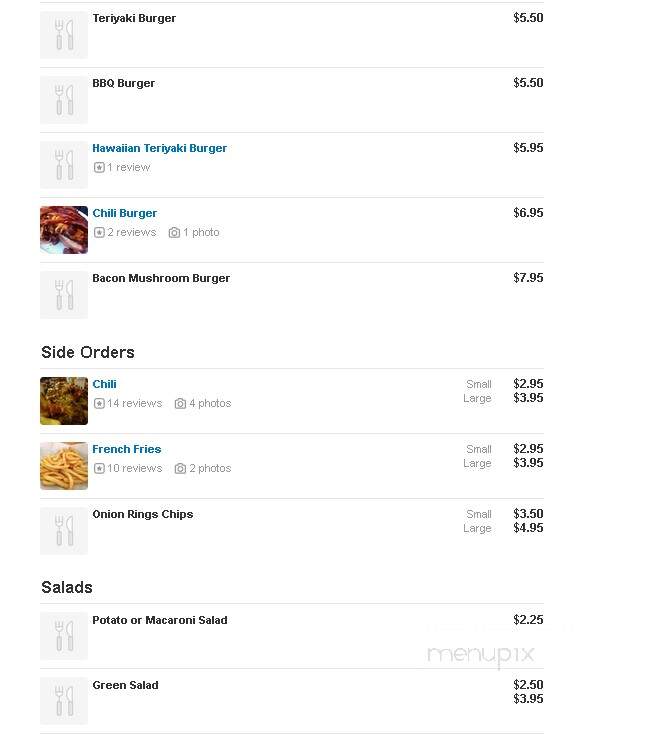Open the French Fries item link
Viewport: 660px width, 737px height.
click(x=126, y=449)
